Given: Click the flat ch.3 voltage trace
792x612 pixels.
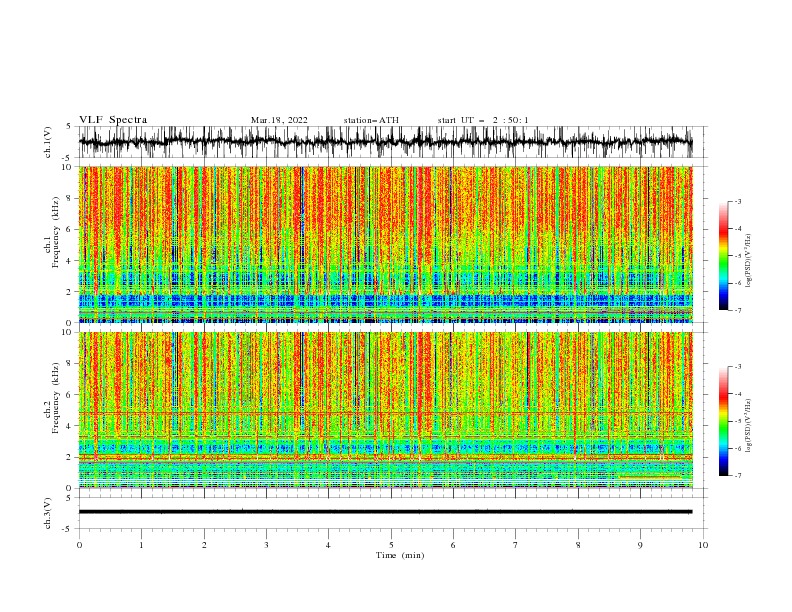Looking at the screenshot, I should click(386, 512).
